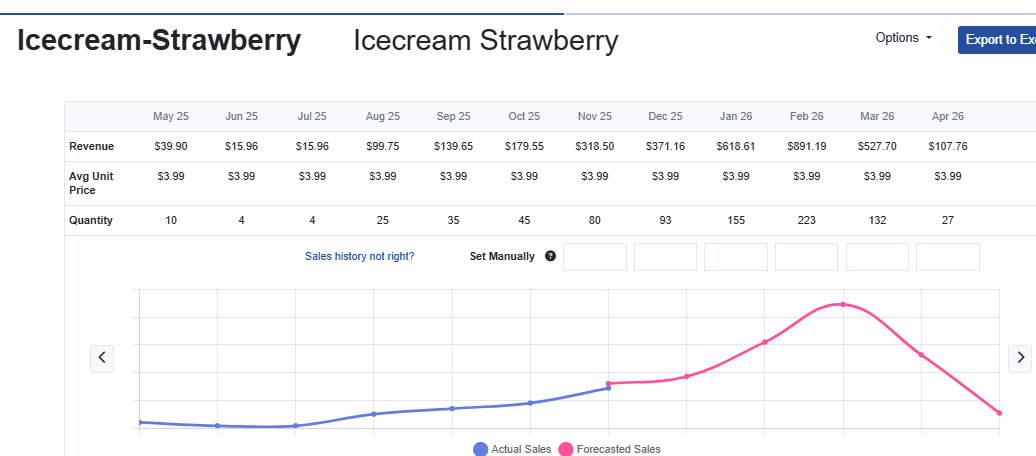
Task: Select the Feb 26 revenue value $891.19
Action: coord(806,146)
